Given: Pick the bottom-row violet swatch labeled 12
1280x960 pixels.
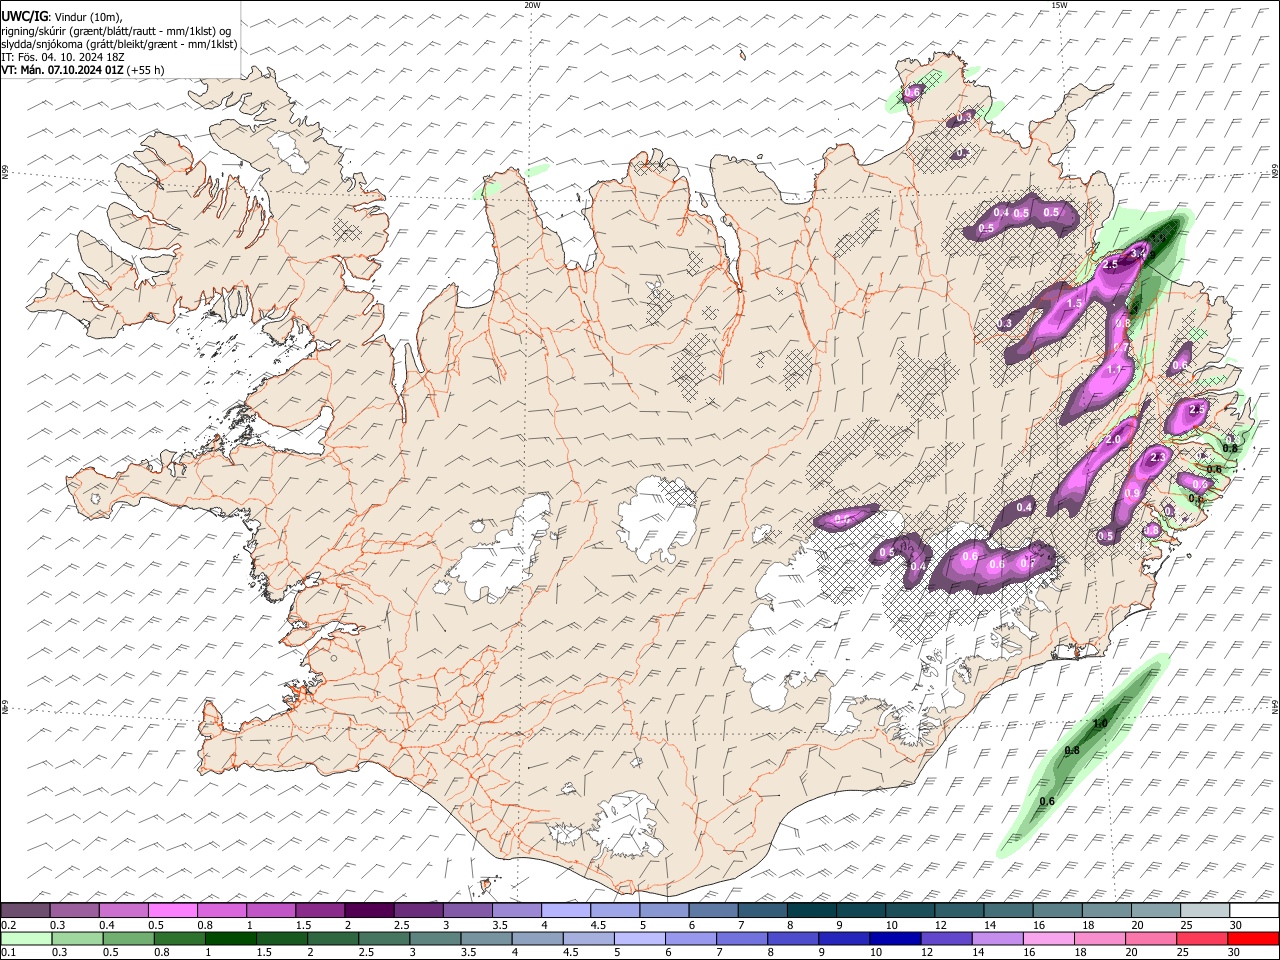Looking at the screenshot, I should point(947,939).
